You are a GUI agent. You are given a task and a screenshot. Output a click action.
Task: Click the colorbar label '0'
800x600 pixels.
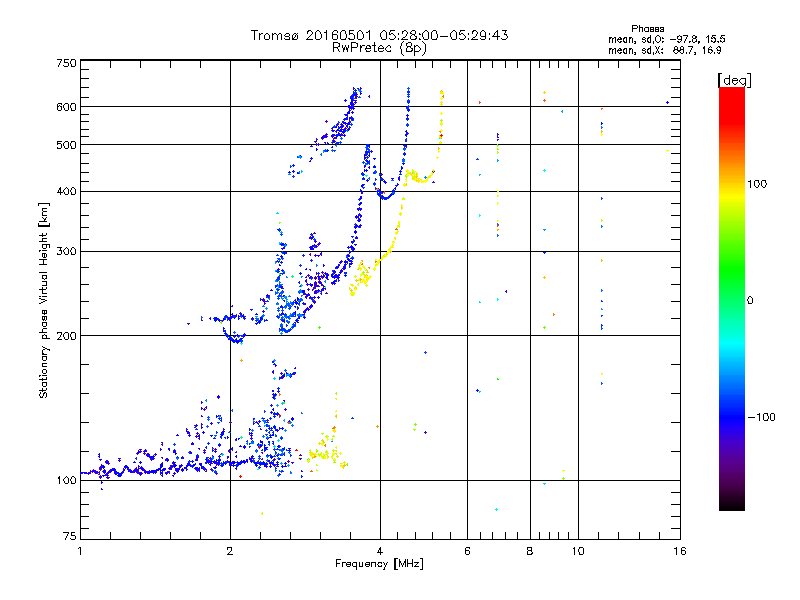coord(750,301)
